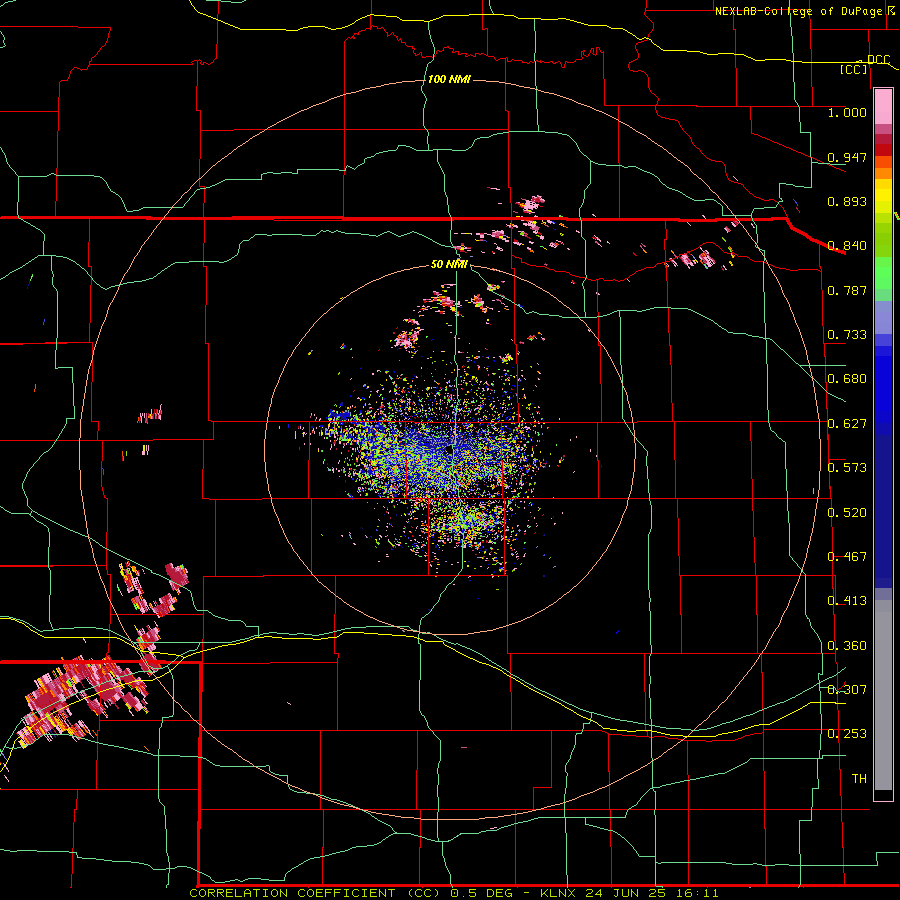Click the 0.947 legend value
900x900 pixels.
click(847, 157)
